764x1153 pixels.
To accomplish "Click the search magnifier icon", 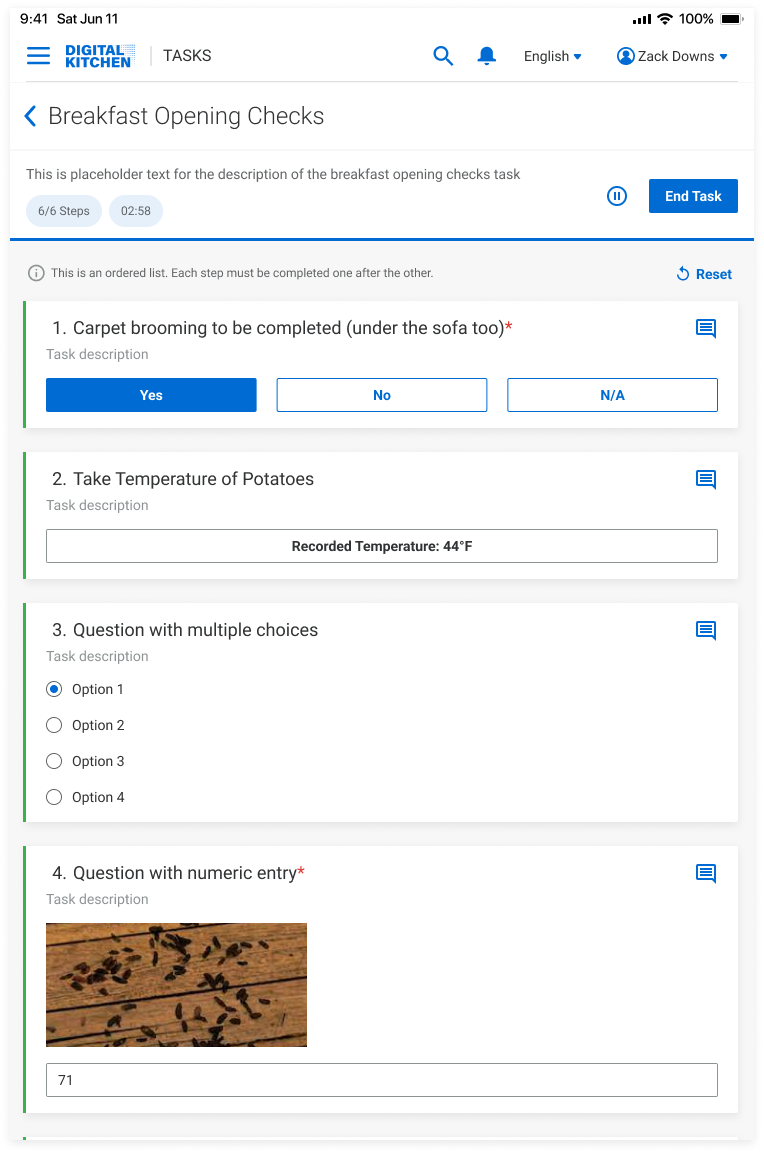I will [443, 56].
